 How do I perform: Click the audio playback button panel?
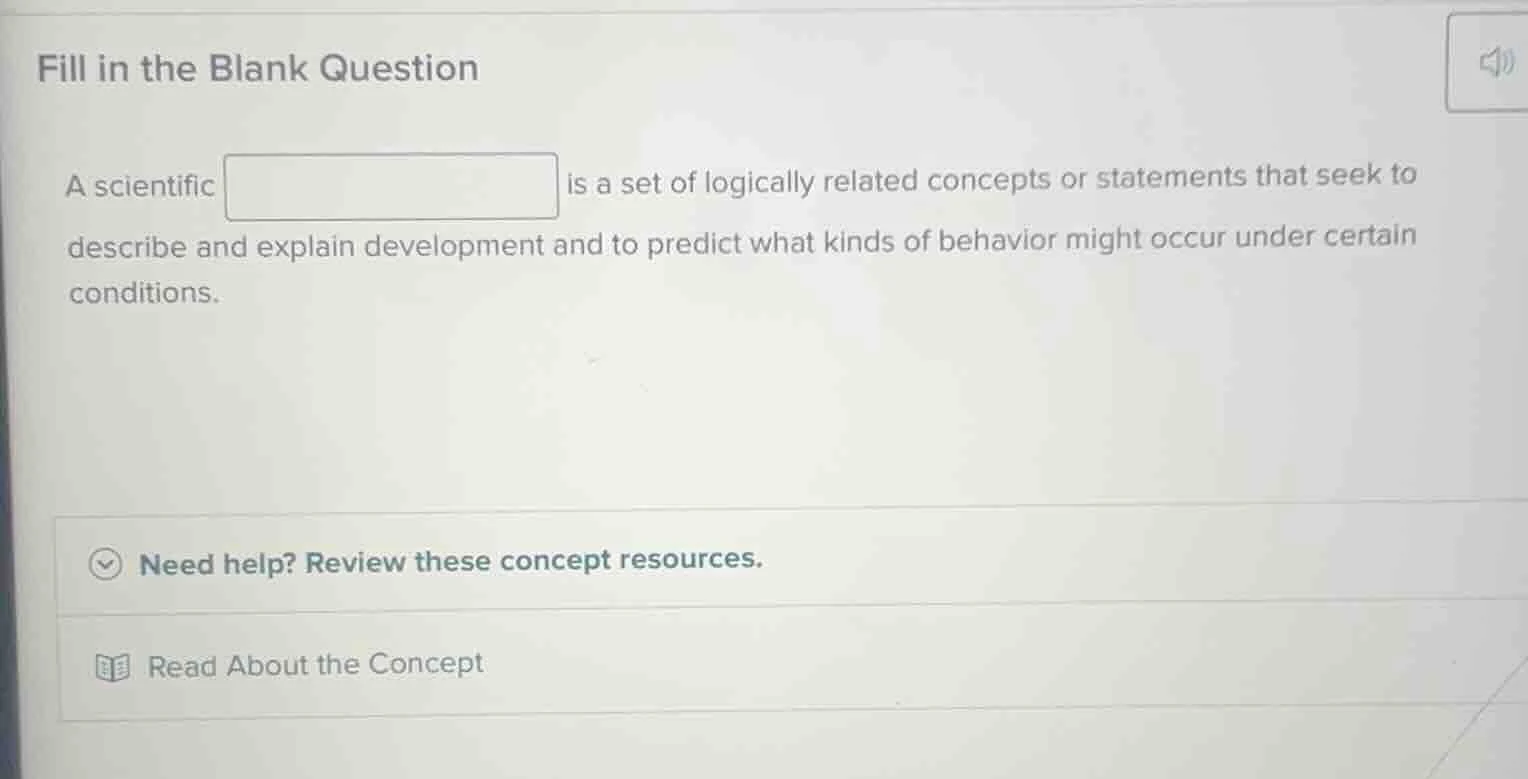click(1487, 62)
